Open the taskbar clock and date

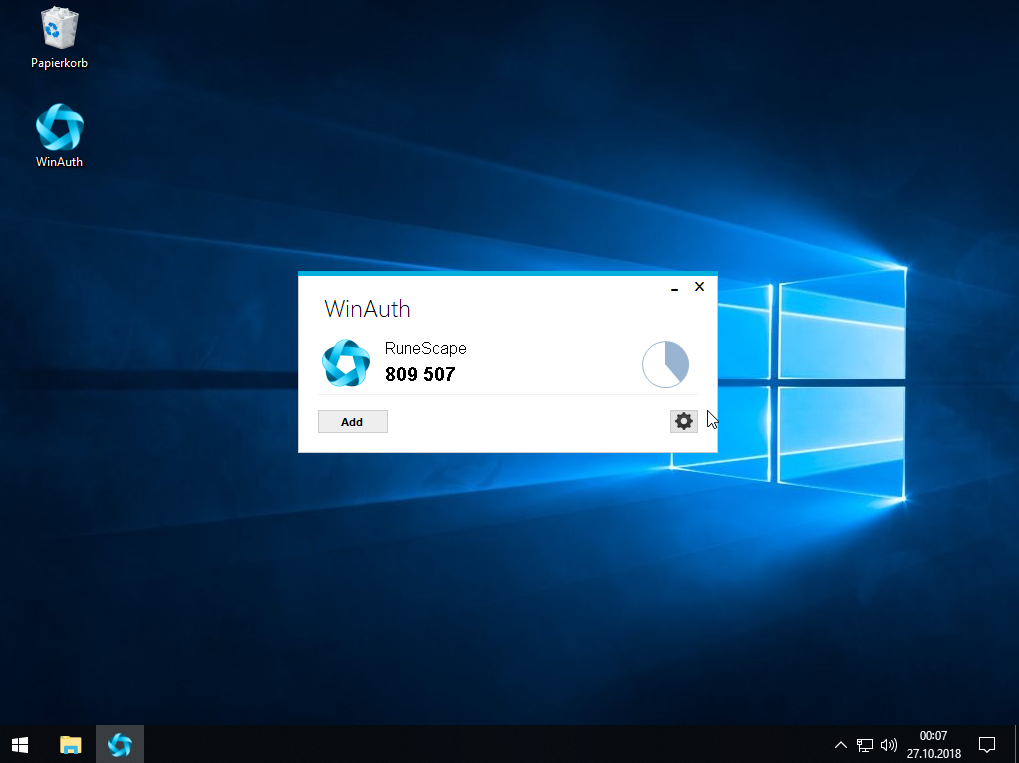[933, 744]
